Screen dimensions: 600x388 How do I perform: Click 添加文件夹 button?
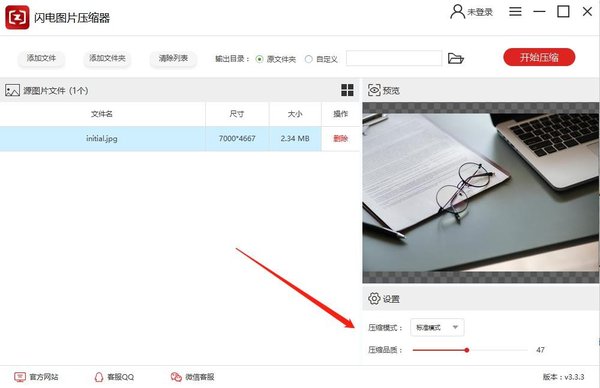[x=107, y=58]
